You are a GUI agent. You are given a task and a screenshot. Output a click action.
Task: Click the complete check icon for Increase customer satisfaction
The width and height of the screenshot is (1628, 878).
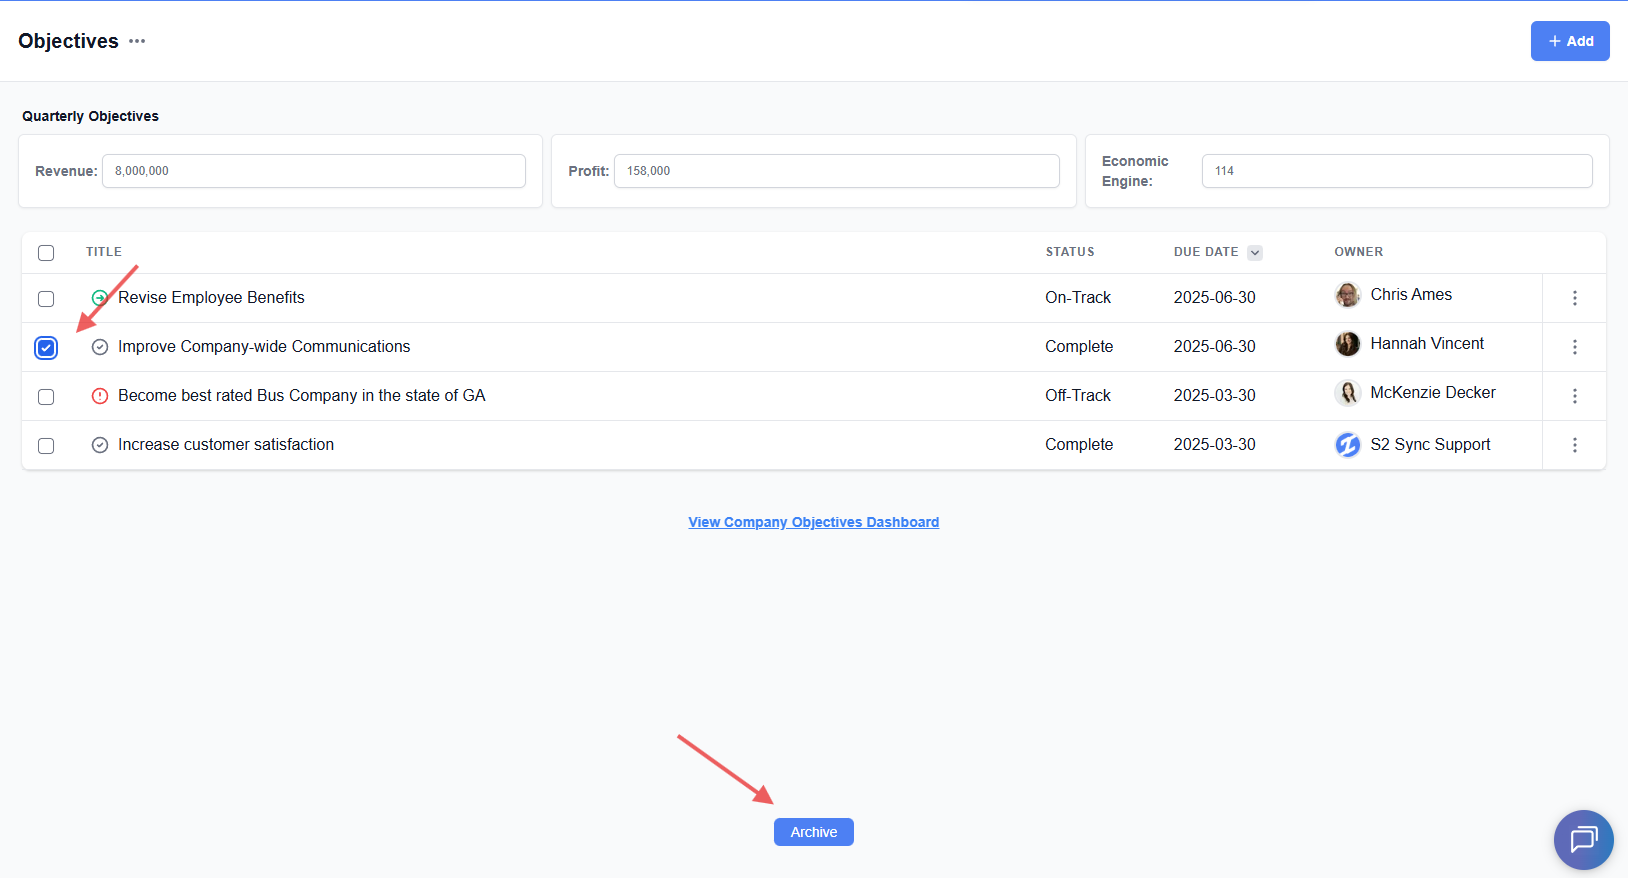coord(99,445)
